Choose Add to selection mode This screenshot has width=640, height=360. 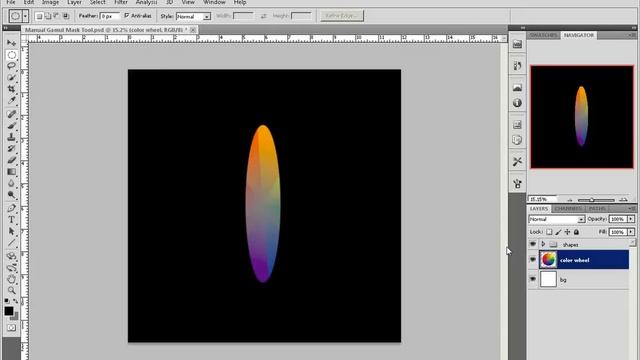coord(48,16)
